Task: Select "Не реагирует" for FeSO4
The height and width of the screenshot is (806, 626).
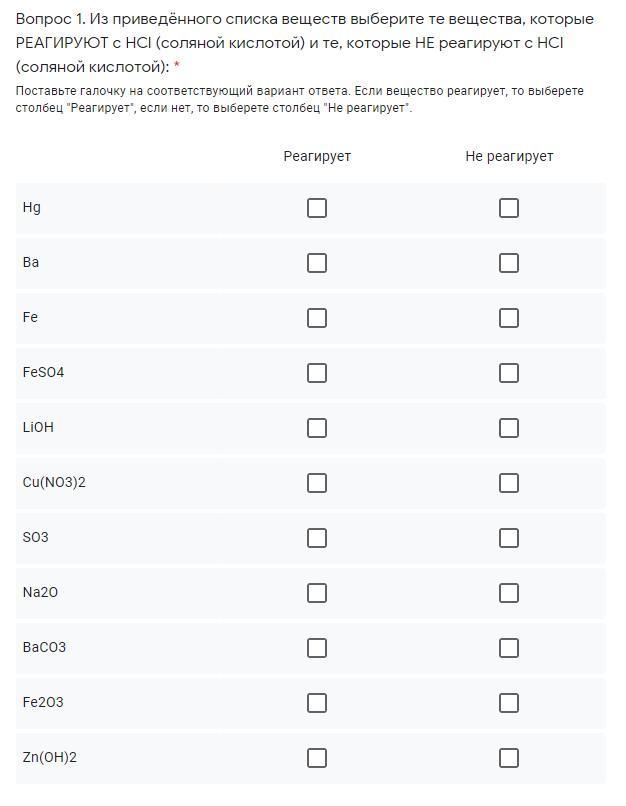Action: click(509, 373)
